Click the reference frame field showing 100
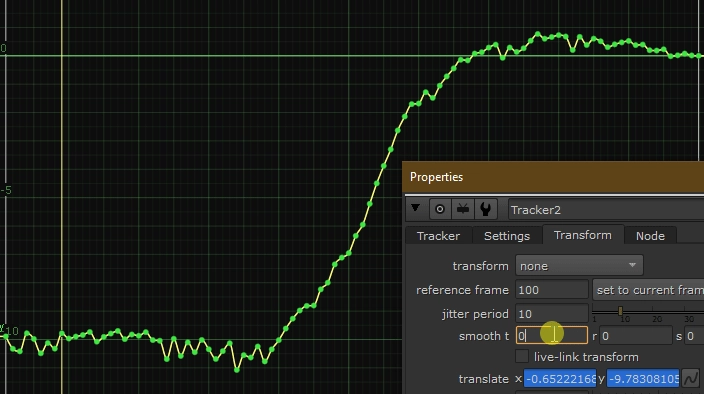The image size is (704, 394). pyautogui.click(x=551, y=290)
